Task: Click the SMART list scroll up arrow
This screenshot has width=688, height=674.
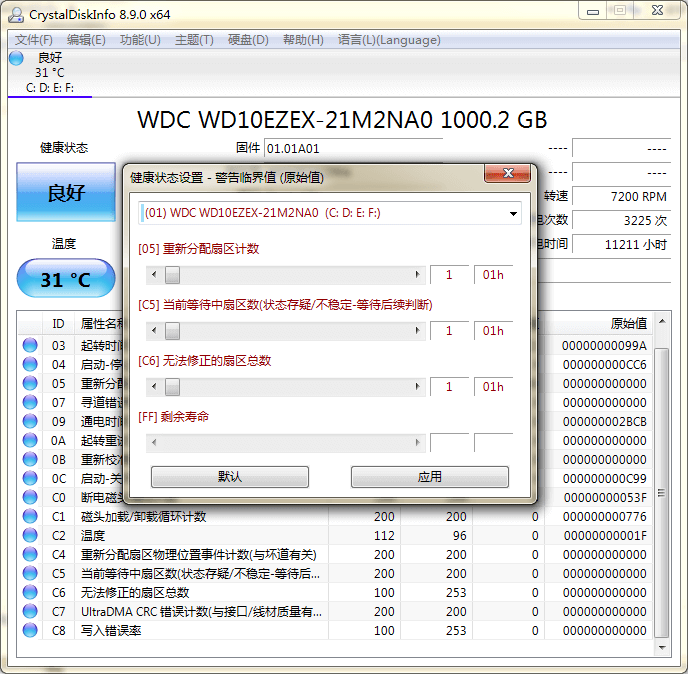Action: [662, 322]
